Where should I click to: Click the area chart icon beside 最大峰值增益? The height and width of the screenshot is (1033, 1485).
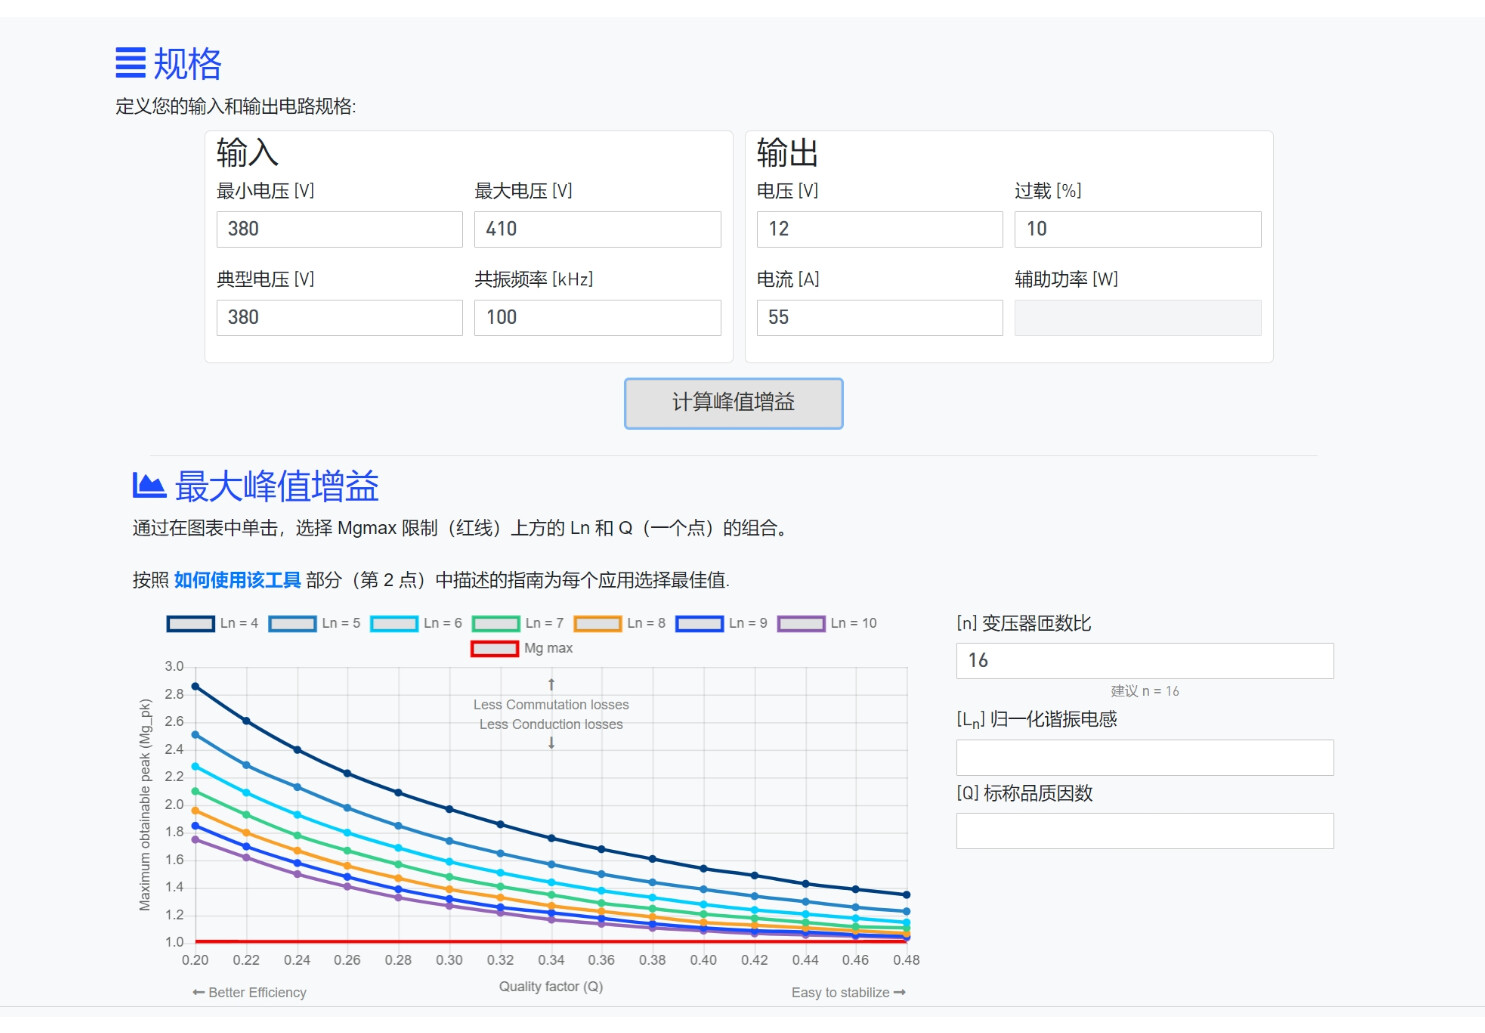[149, 486]
